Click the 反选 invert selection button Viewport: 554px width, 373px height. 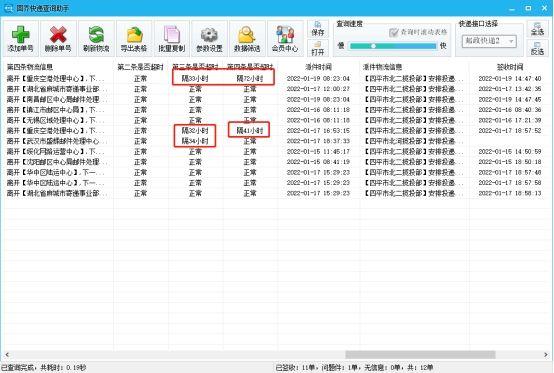coord(537,48)
